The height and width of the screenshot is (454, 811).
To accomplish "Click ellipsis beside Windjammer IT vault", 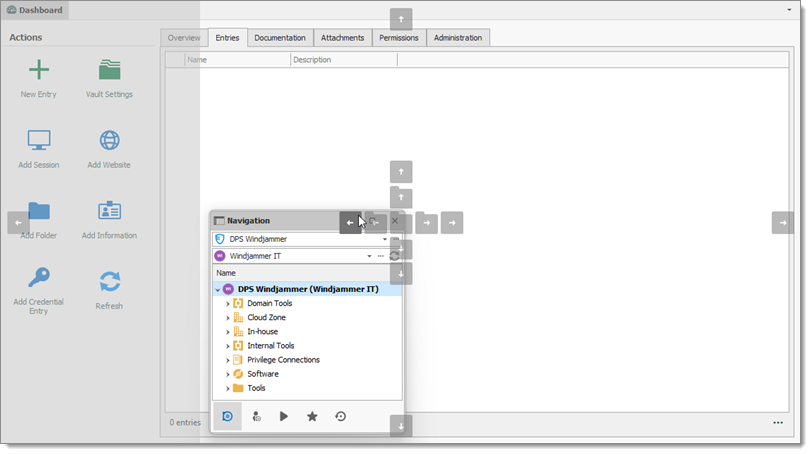I will click(381, 256).
